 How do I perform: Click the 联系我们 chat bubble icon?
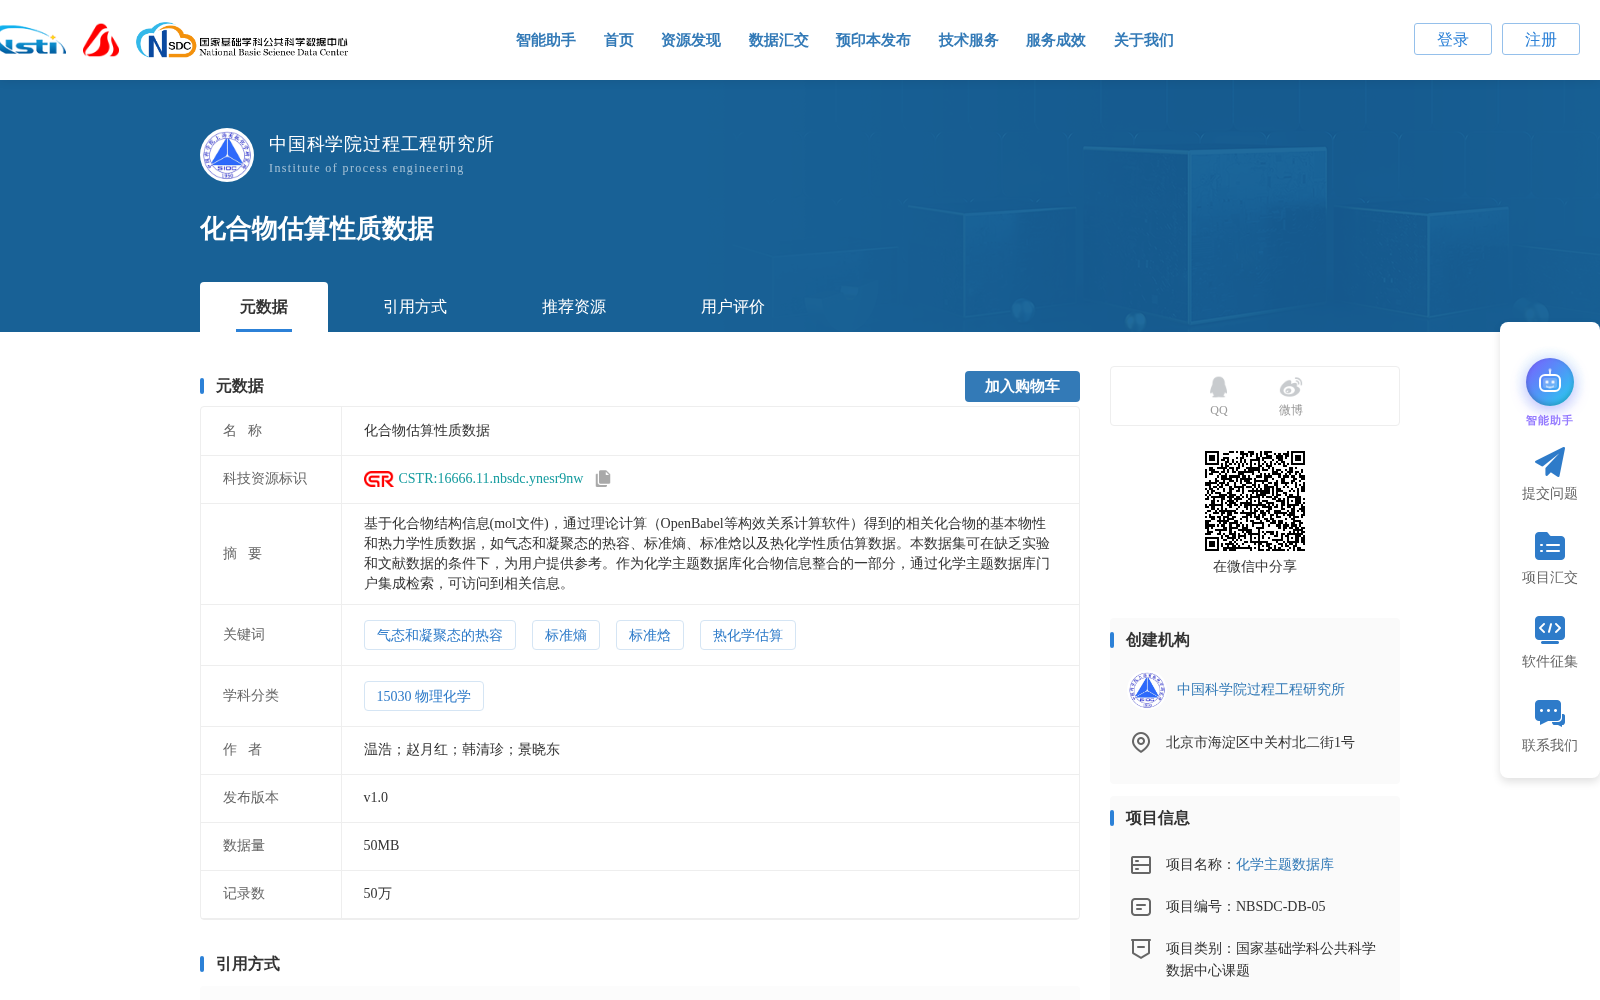point(1549,713)
